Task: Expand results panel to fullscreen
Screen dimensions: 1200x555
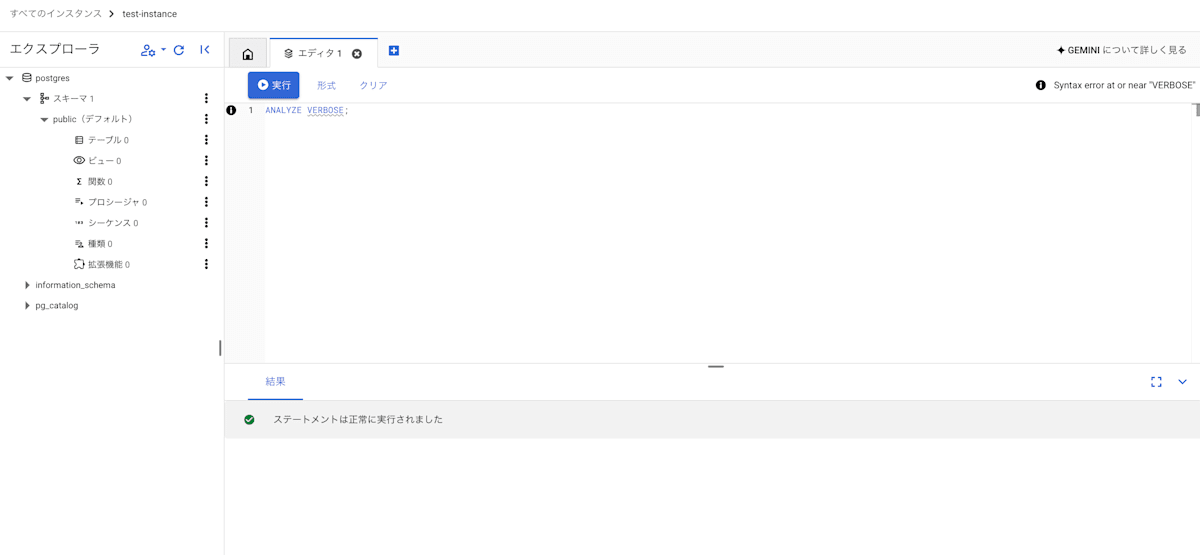Action: [x=1156, y=382]
